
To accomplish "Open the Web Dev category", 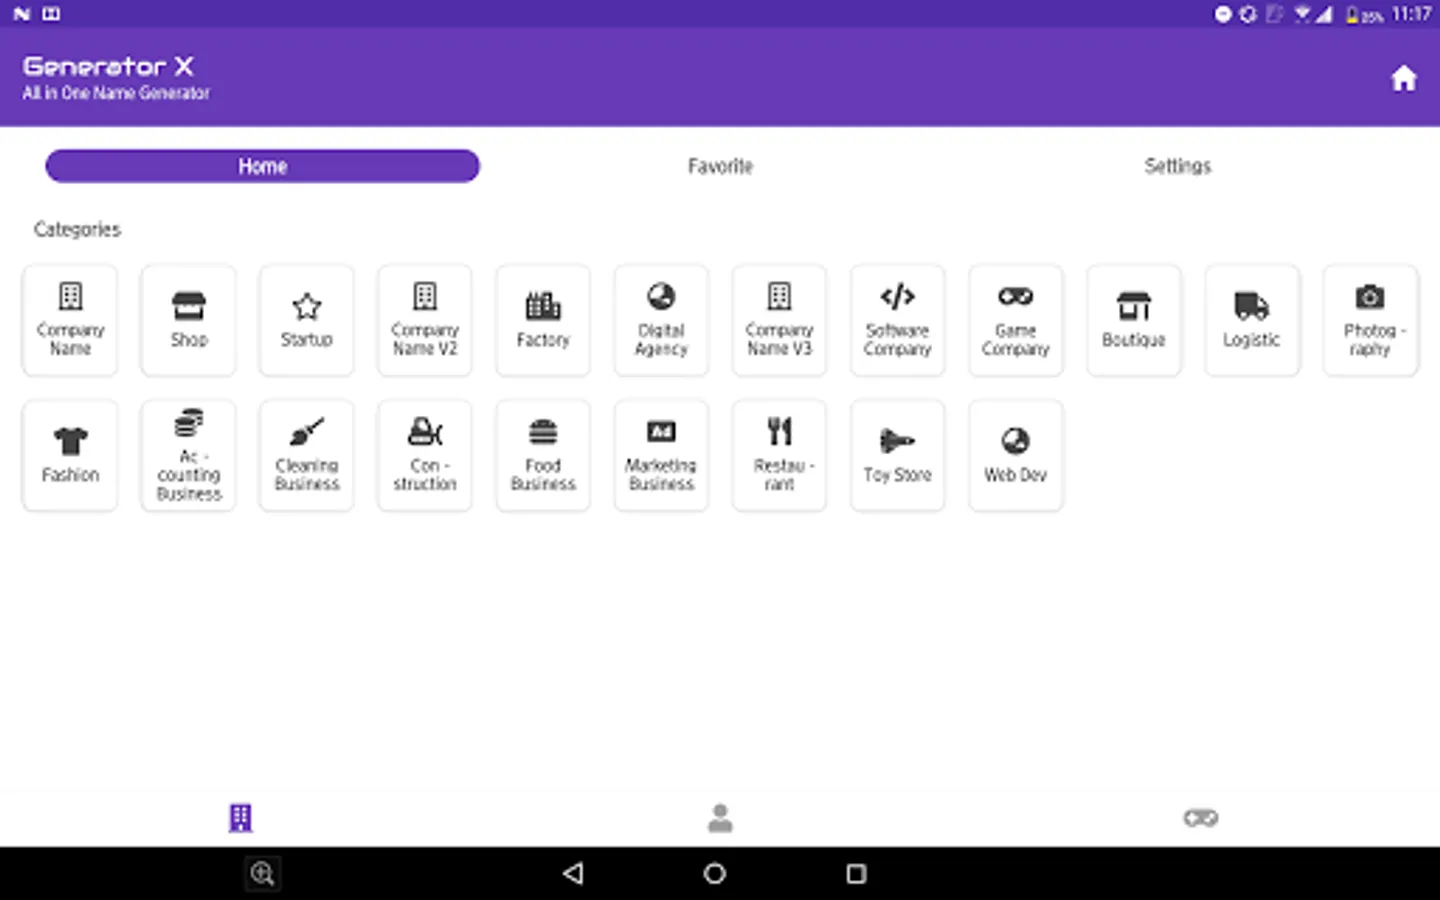I will pyautogui.click(x=1015, y=455).
